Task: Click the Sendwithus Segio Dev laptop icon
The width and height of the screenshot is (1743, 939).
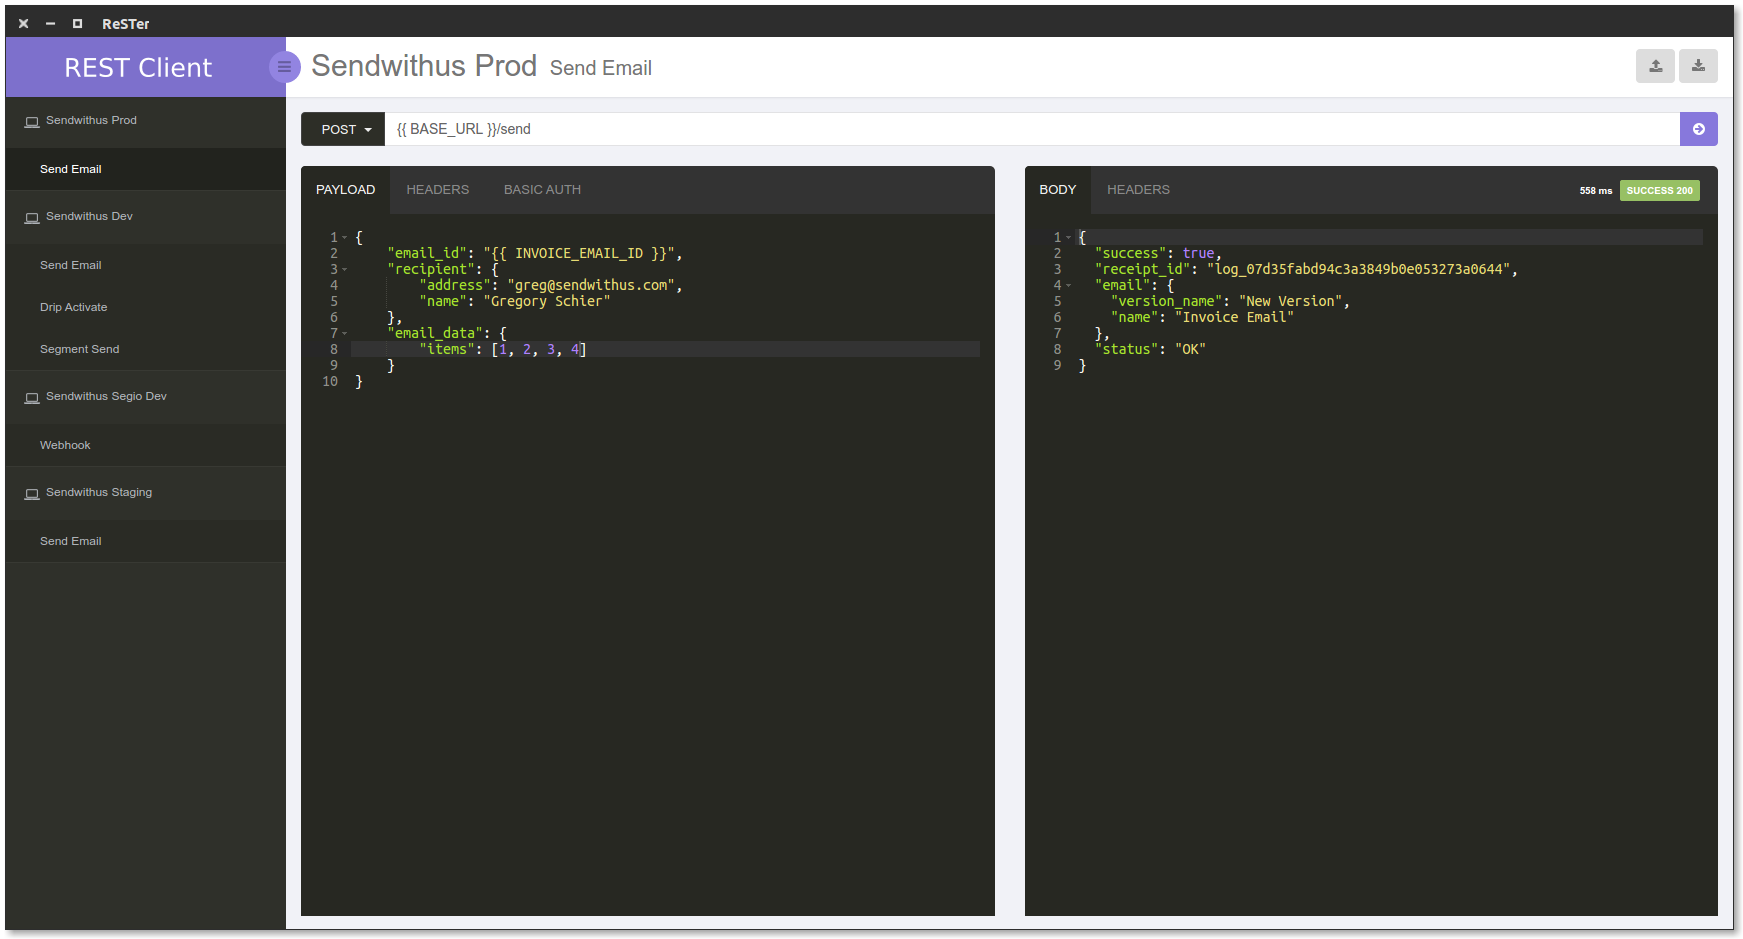Action: pos(32,398)
